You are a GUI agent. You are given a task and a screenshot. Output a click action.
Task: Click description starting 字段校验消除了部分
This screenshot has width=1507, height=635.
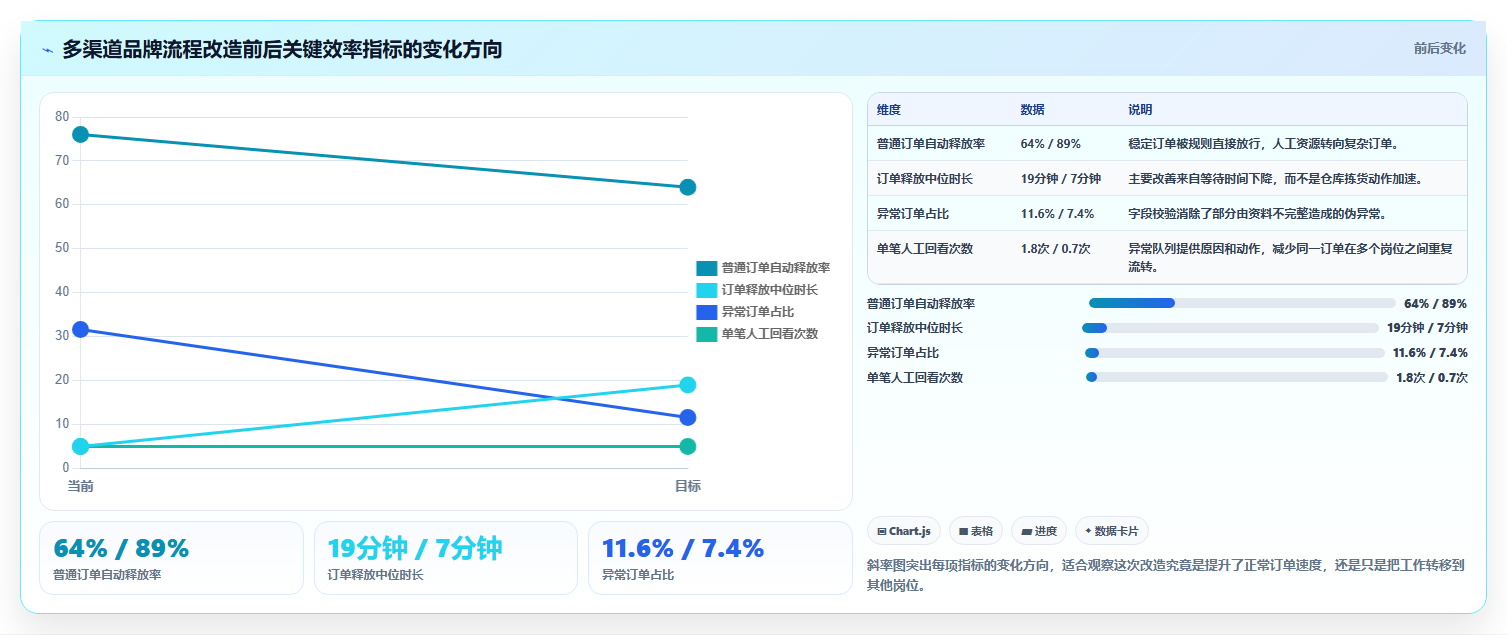[1258, 214]
